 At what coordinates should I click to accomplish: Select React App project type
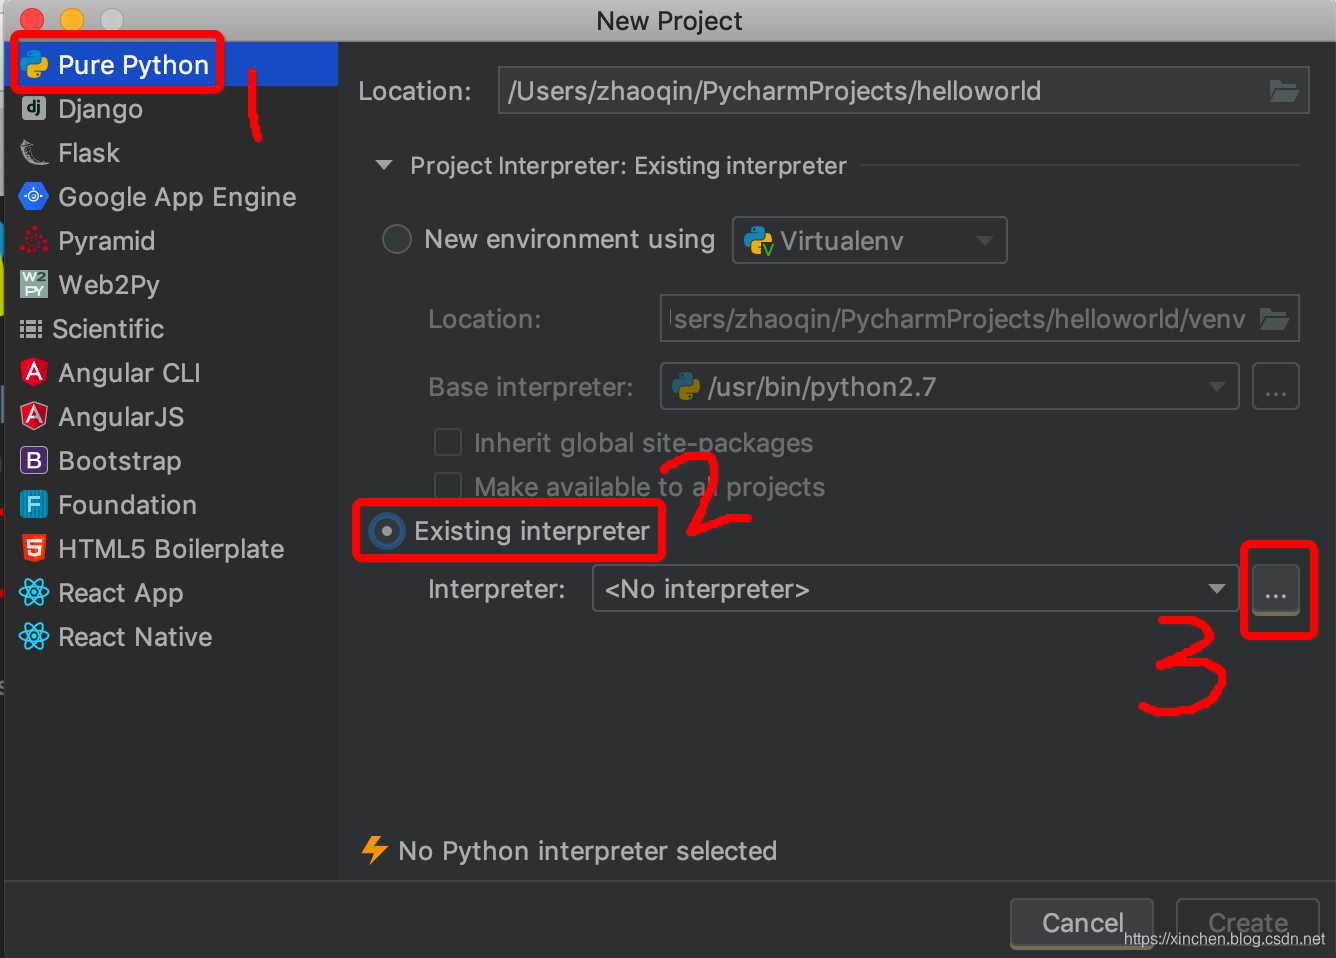(x=171, y=592)
